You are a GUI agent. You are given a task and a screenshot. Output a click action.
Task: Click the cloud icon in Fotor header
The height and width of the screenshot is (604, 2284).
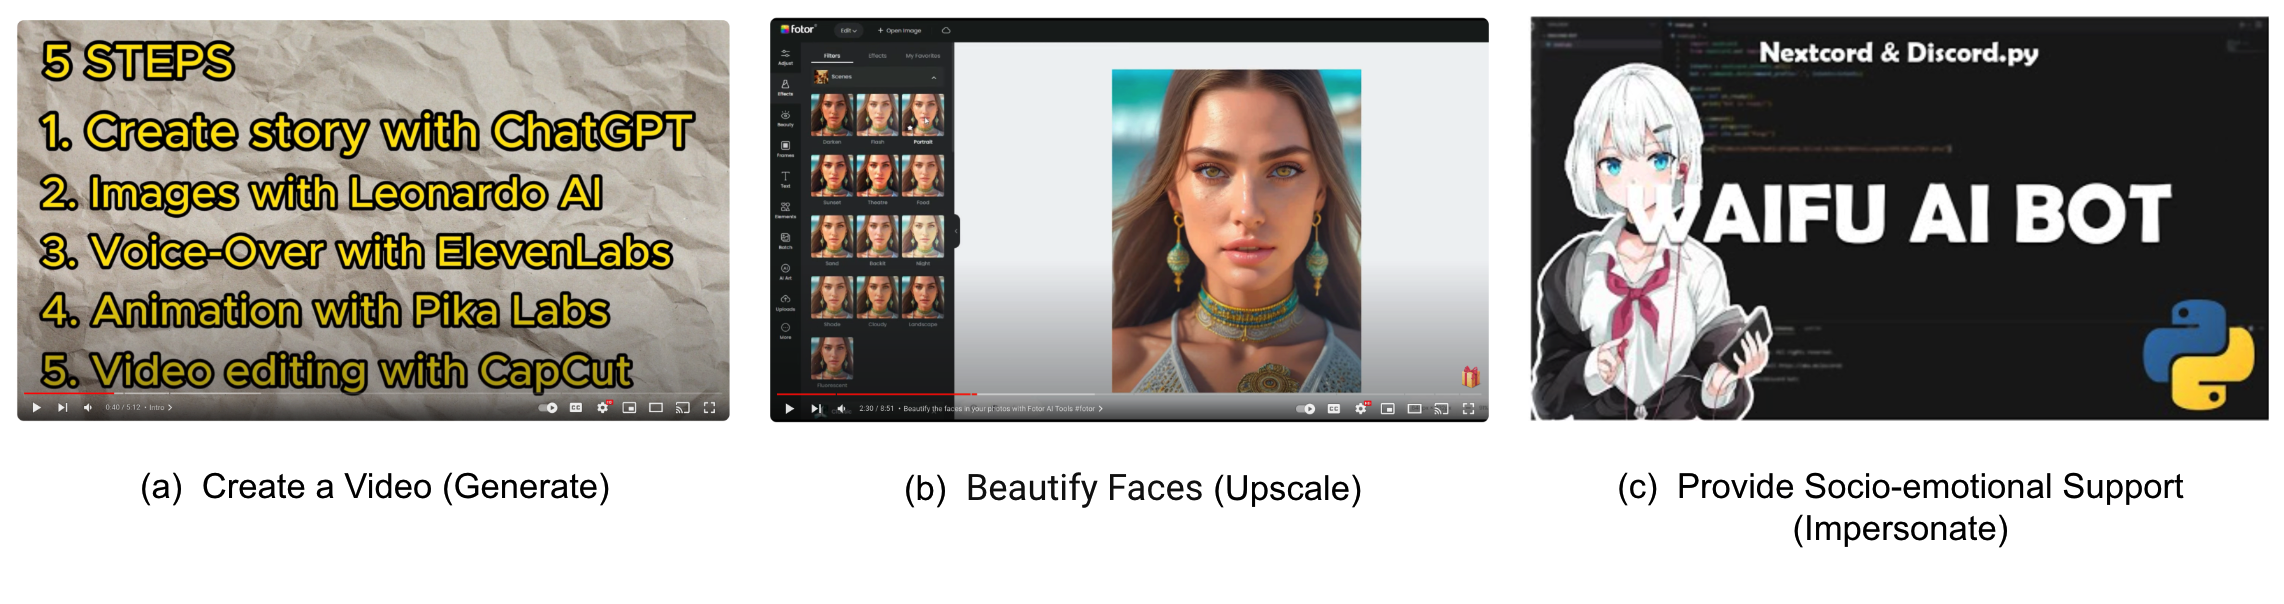click(946, 31)
